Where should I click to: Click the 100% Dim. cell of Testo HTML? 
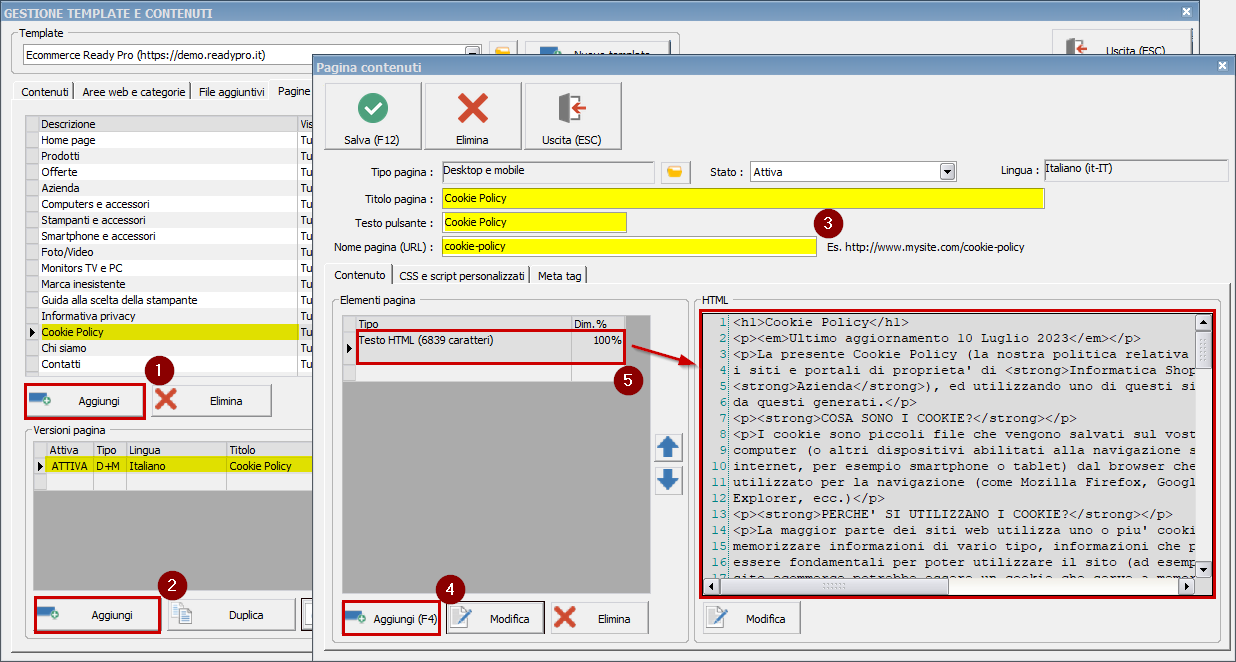coord(597,340)
